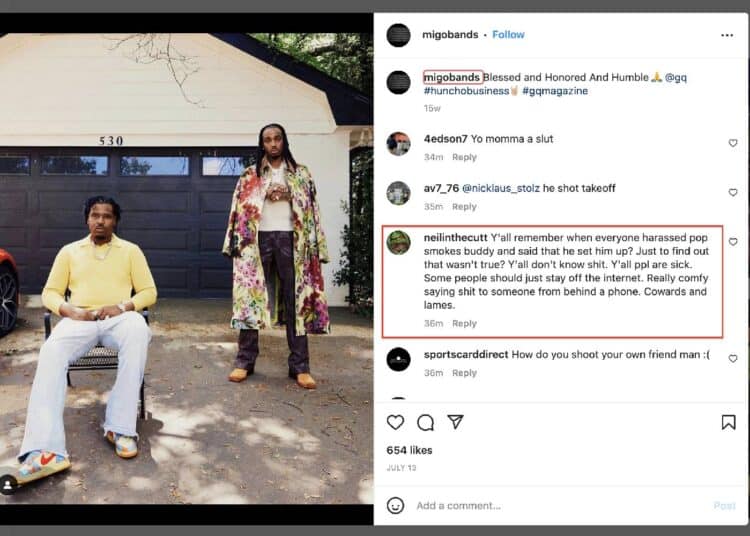
Task: Reply to 4edson7's comment
Action: [464, 158]
